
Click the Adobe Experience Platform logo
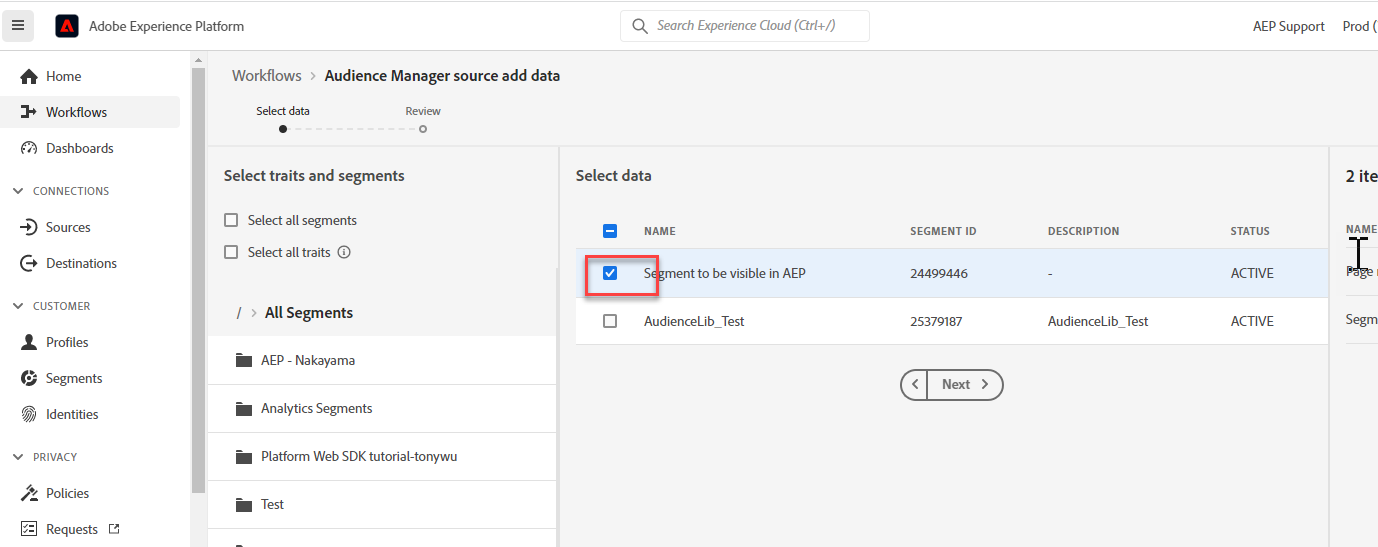[67, 26]
